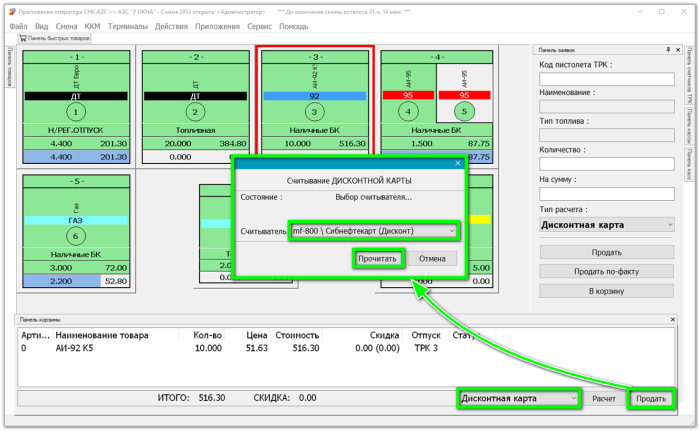Click the blue 92 fuel bar on pump 3
Image resolution: width=700 pixels, height=431 pixels.
315,96
